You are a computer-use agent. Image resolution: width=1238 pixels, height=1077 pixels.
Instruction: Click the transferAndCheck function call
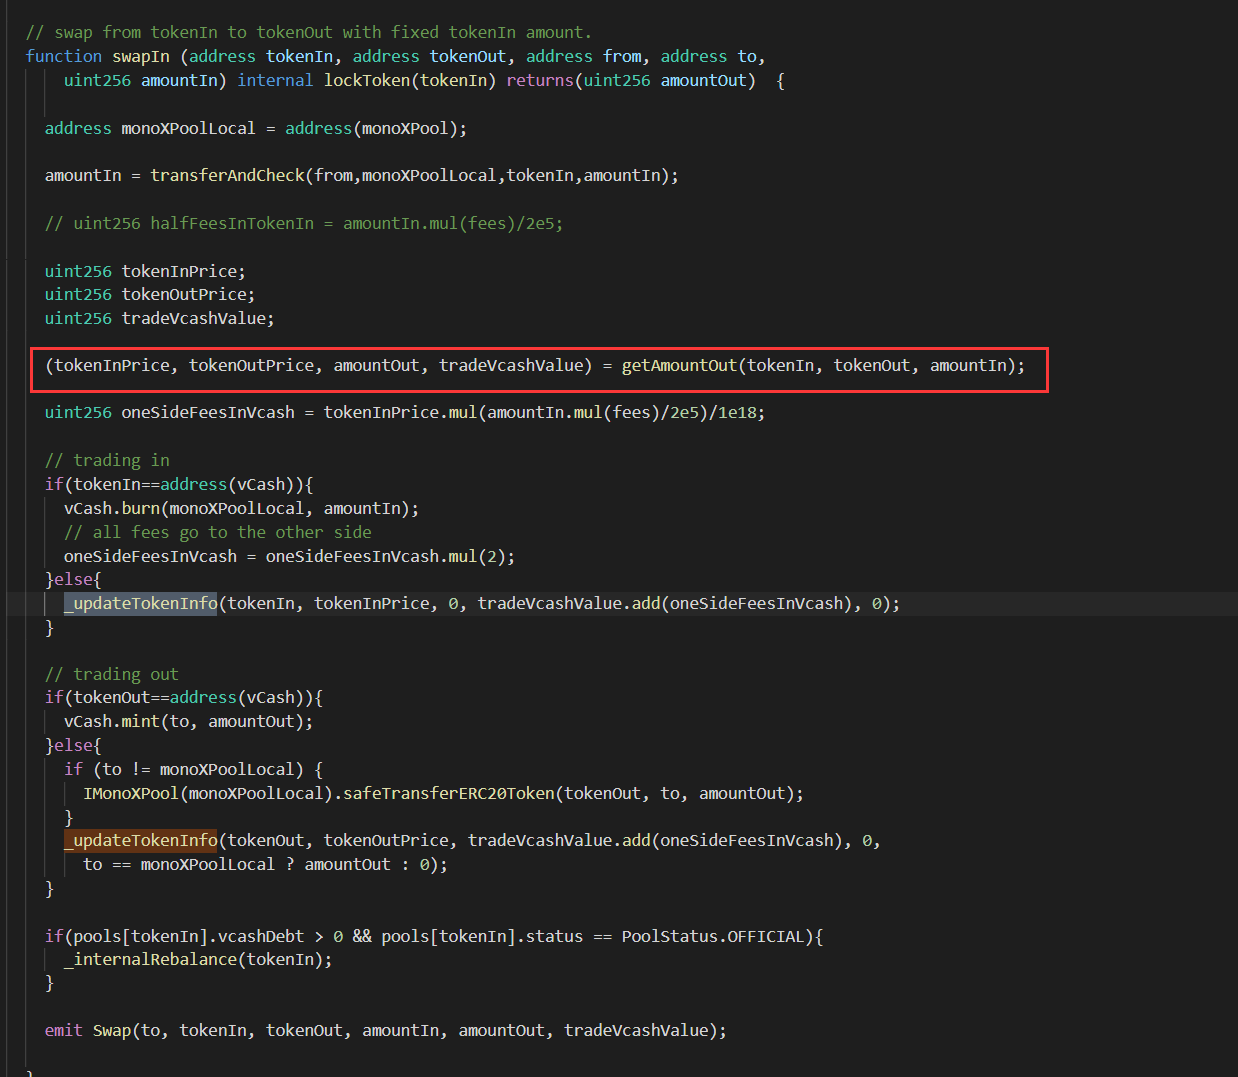tap(227, 175)
